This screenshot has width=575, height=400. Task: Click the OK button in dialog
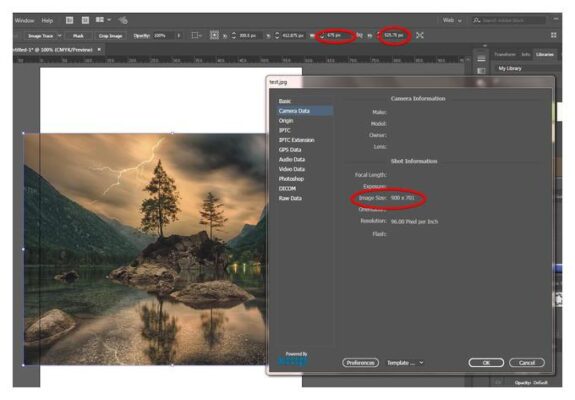pos(486,363)
